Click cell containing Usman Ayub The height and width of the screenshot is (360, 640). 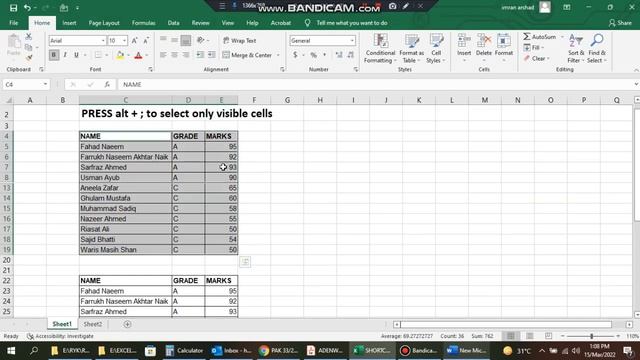126,178
